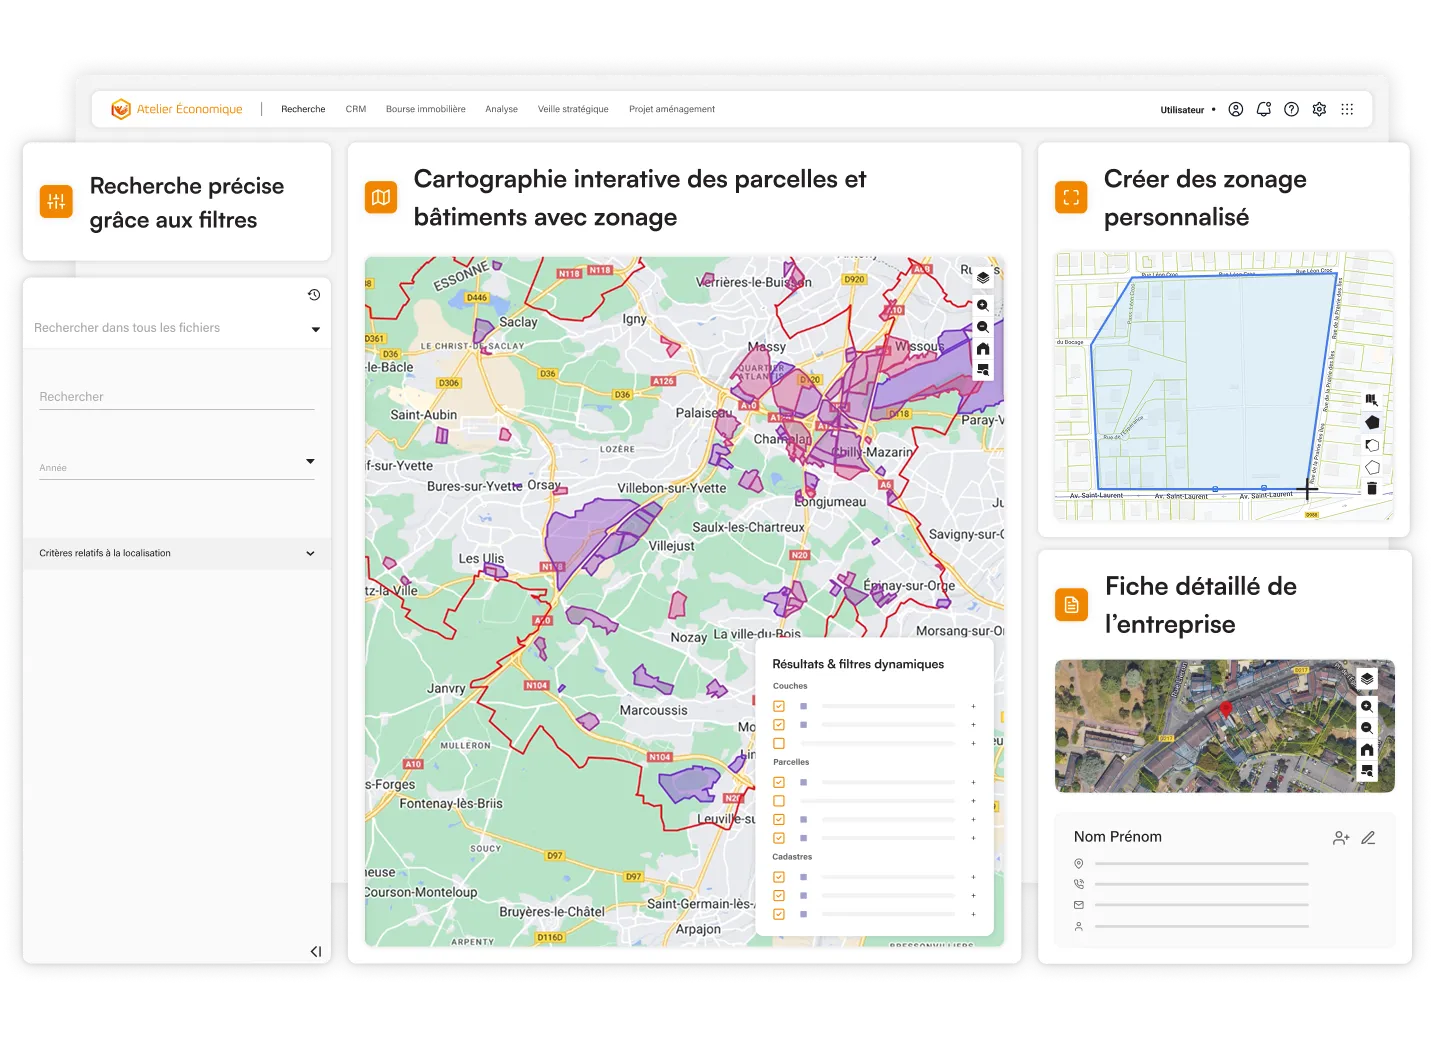Open notifications bell in top bar
Screen dimensions: 1433x1044
tap(1264, 110)
